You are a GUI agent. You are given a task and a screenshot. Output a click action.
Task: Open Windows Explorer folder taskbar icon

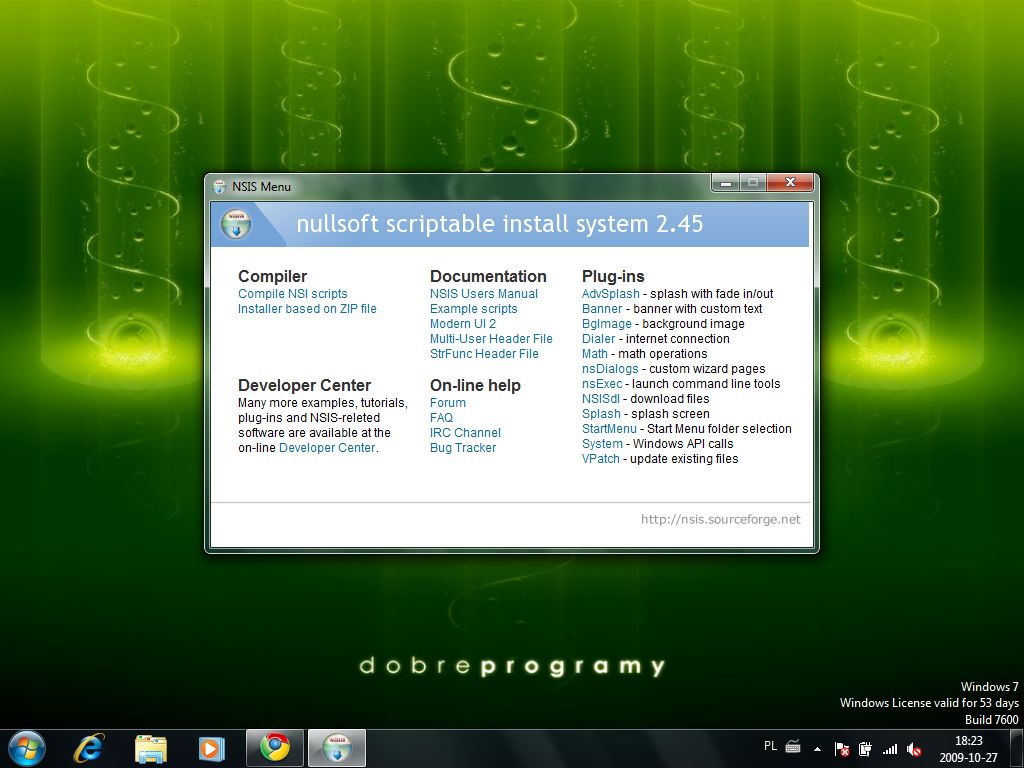tap(151, 749)
